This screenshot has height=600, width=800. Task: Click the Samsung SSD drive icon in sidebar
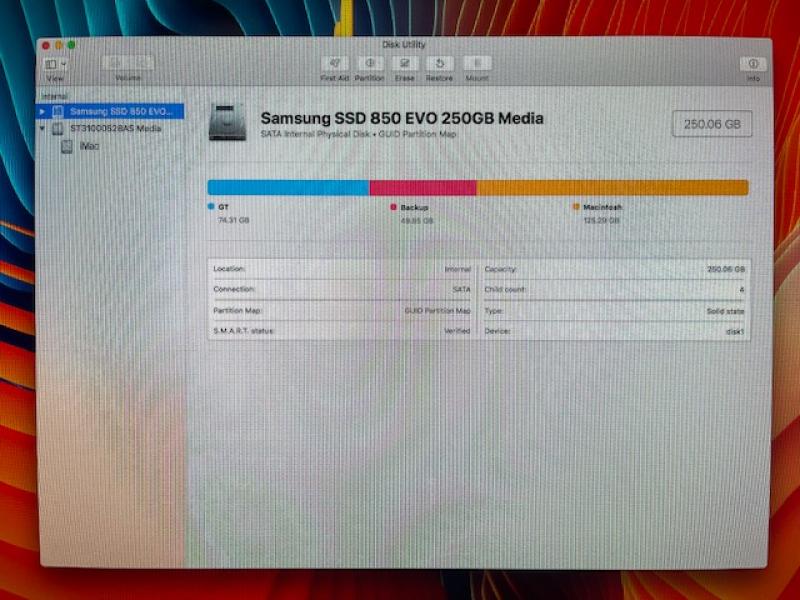[x=58, y=111]
